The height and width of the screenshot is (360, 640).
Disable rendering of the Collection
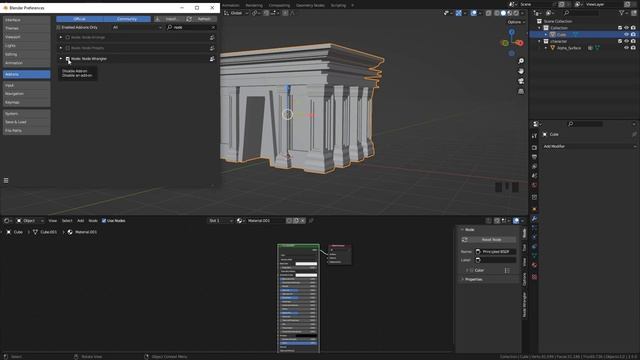coord(633,28)
